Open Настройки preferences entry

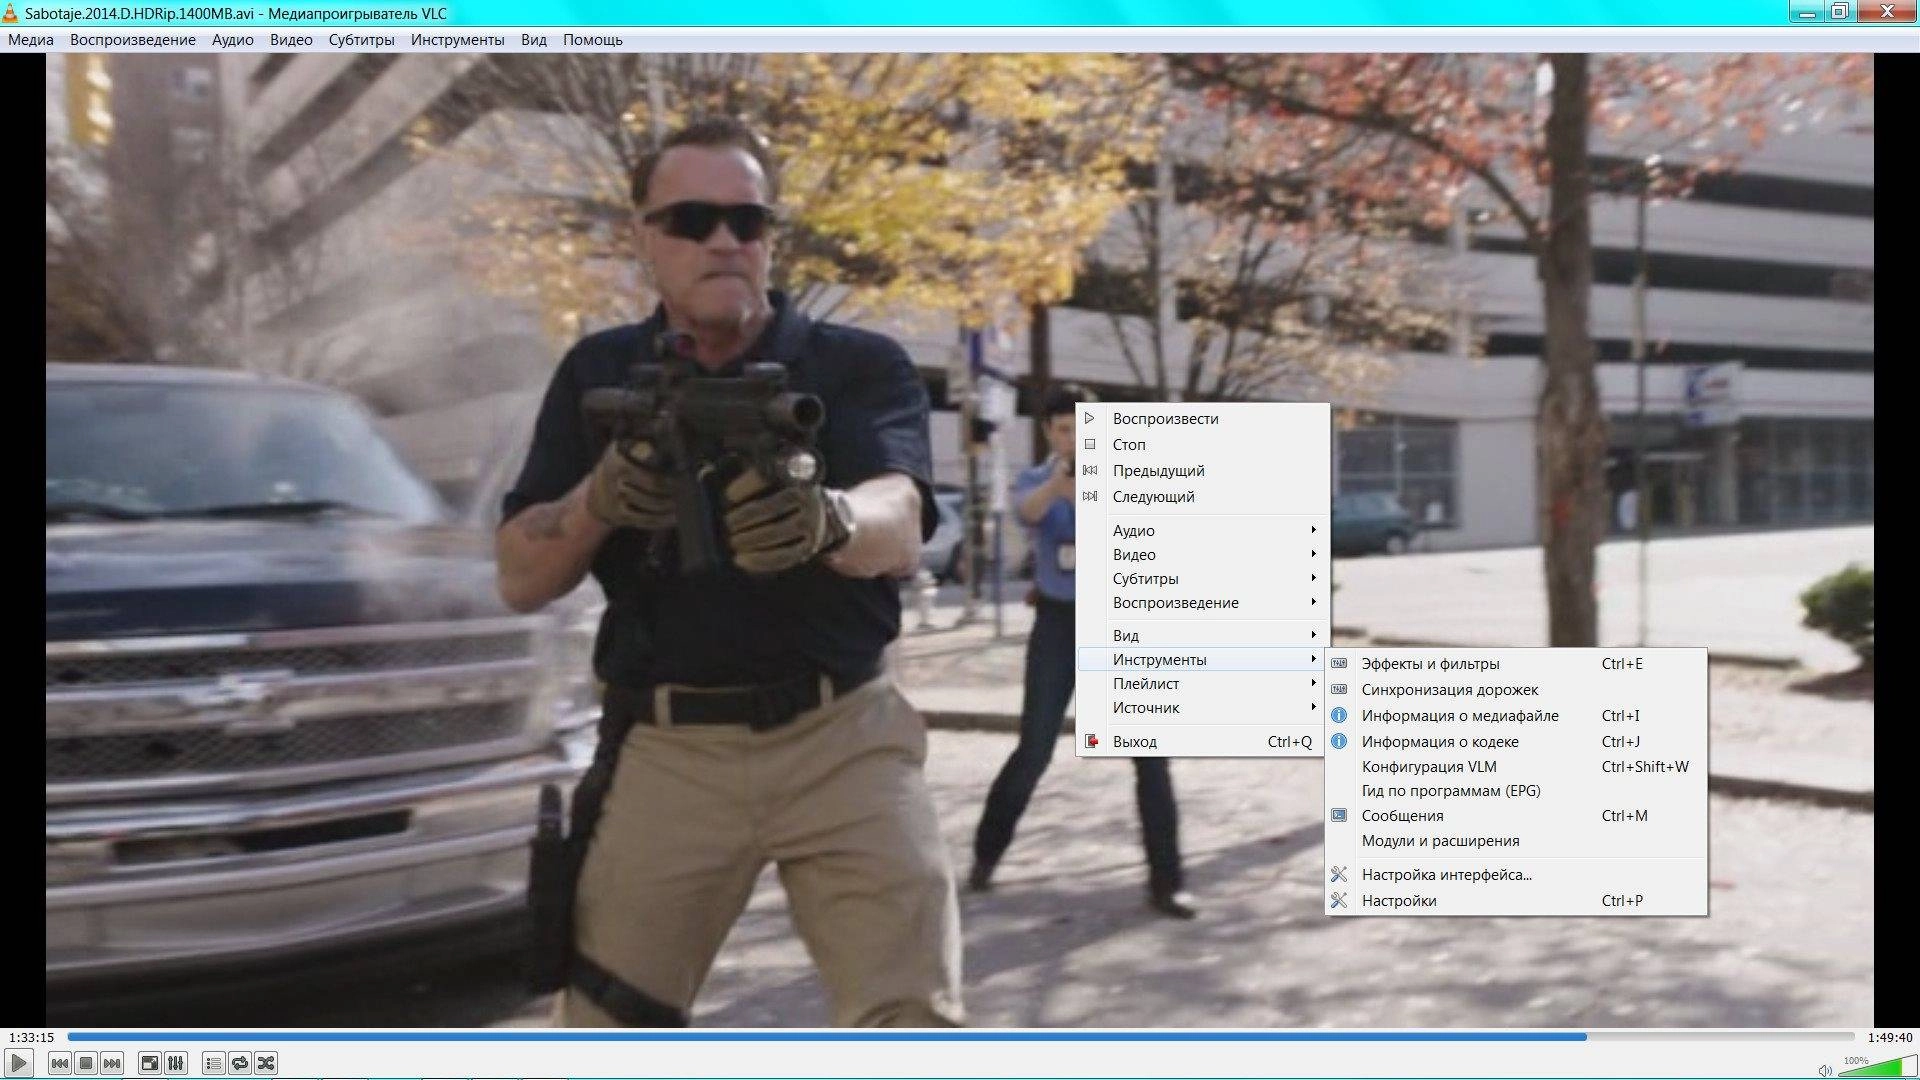click(1516, 901)
